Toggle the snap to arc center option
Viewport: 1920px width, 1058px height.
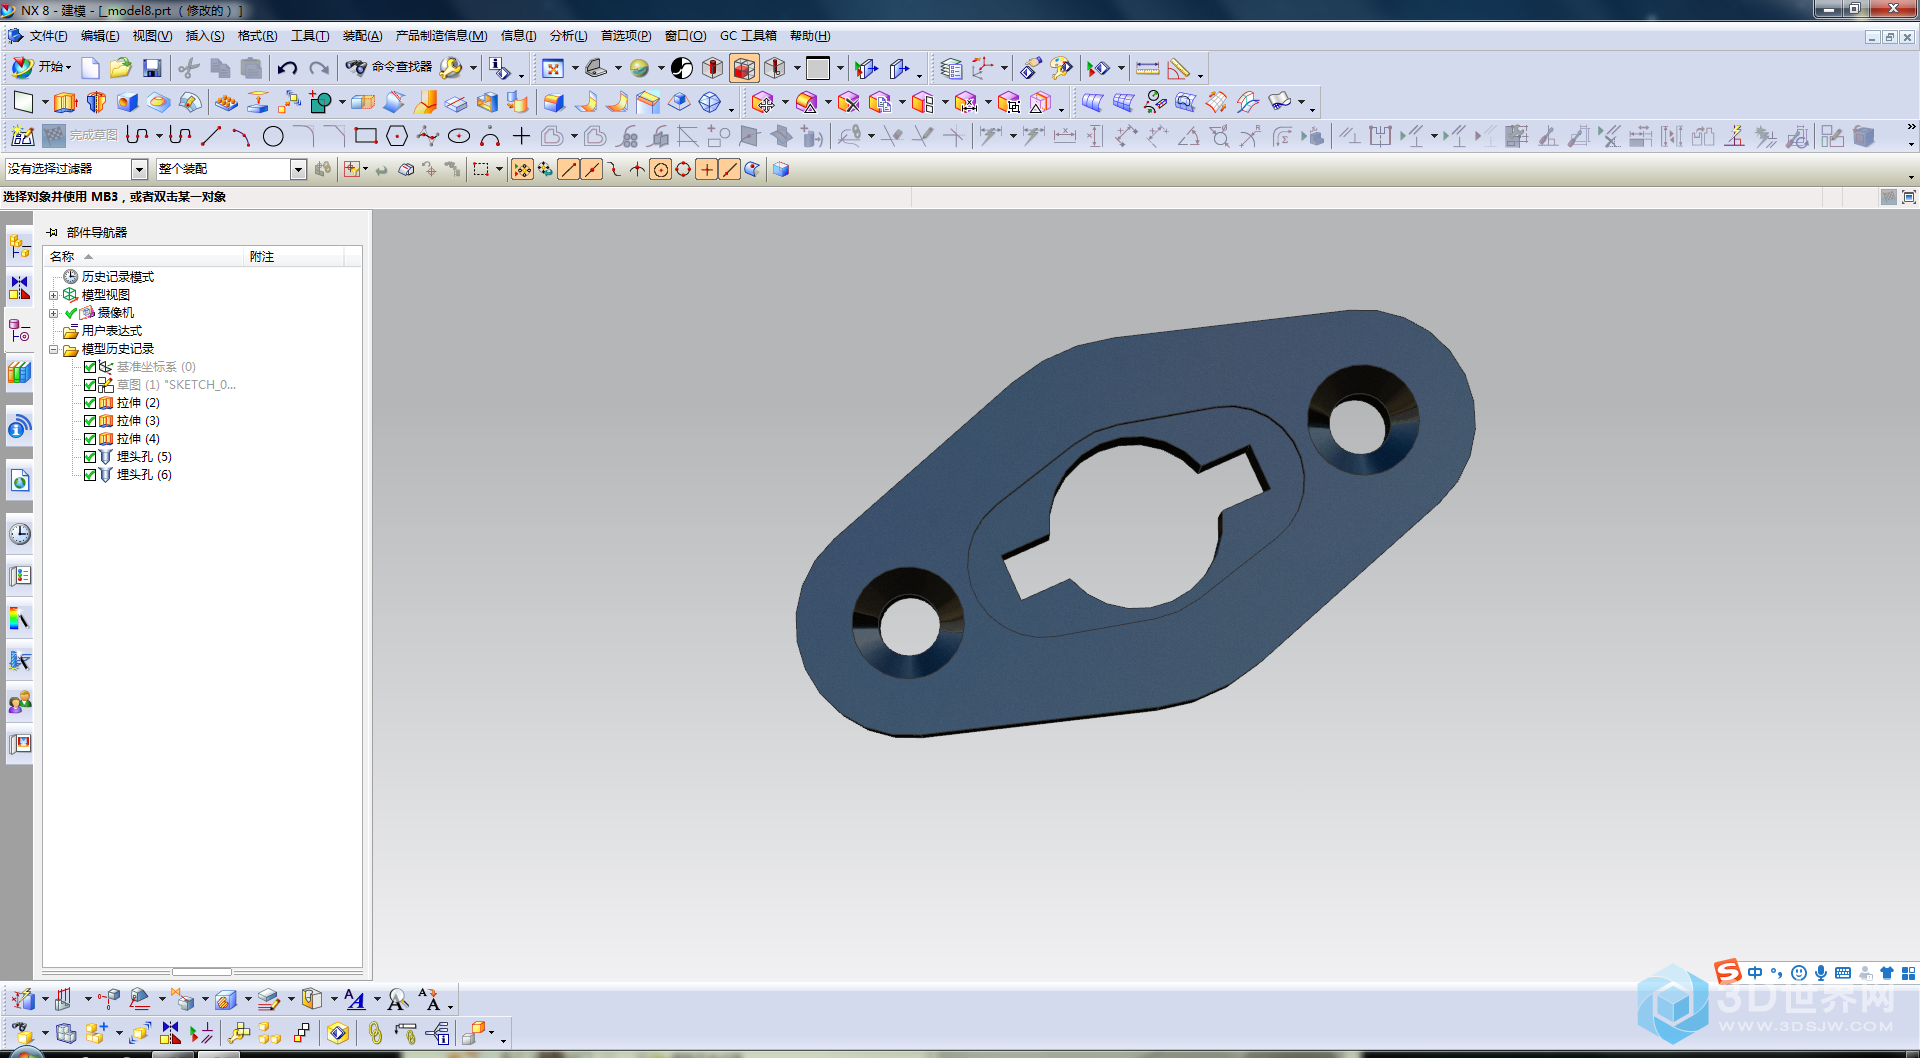point(660,169)
